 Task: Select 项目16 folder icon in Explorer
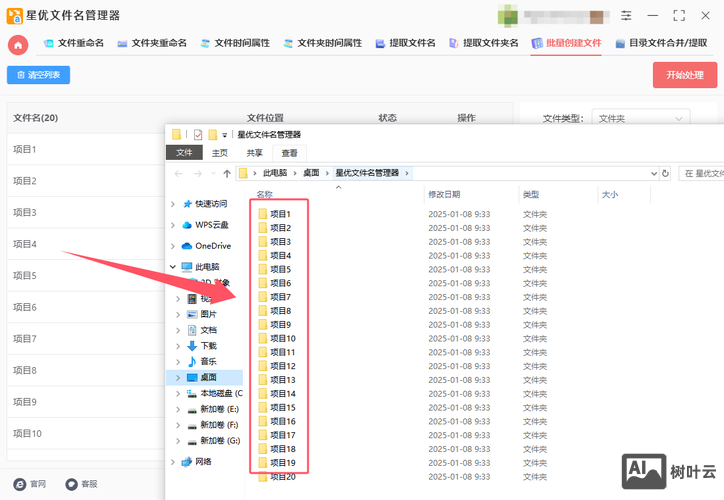(x=263, y=421)
